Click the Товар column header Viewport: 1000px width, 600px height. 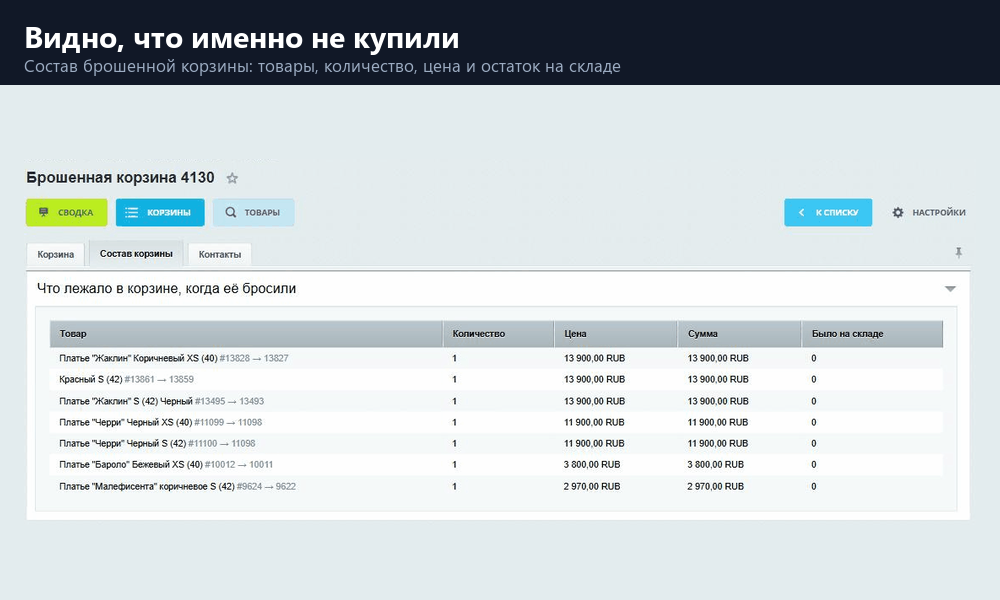pos(246,333)
